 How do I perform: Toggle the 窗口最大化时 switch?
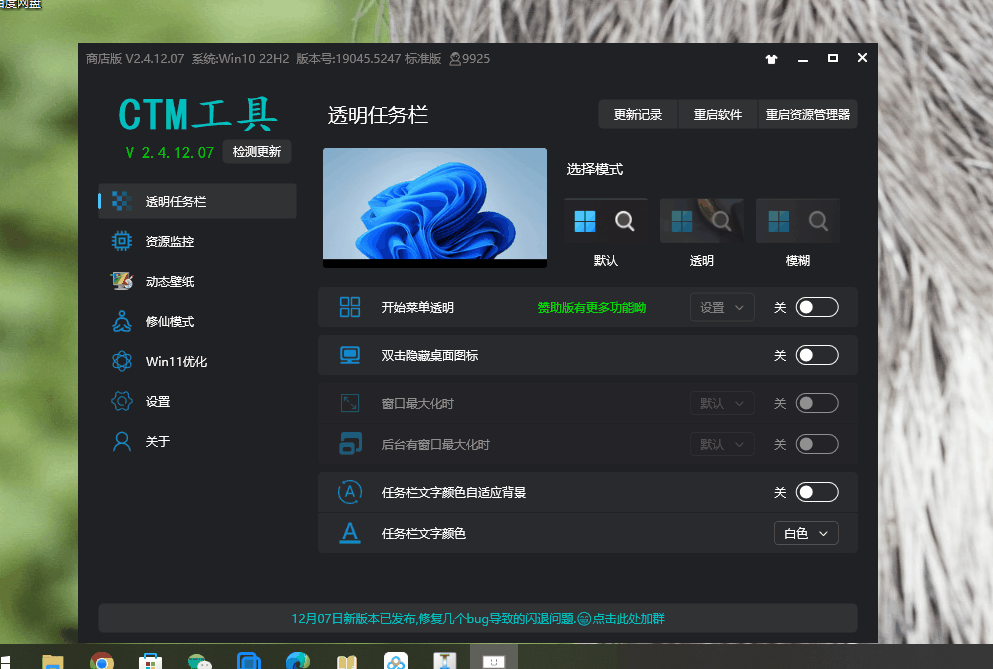817,403
